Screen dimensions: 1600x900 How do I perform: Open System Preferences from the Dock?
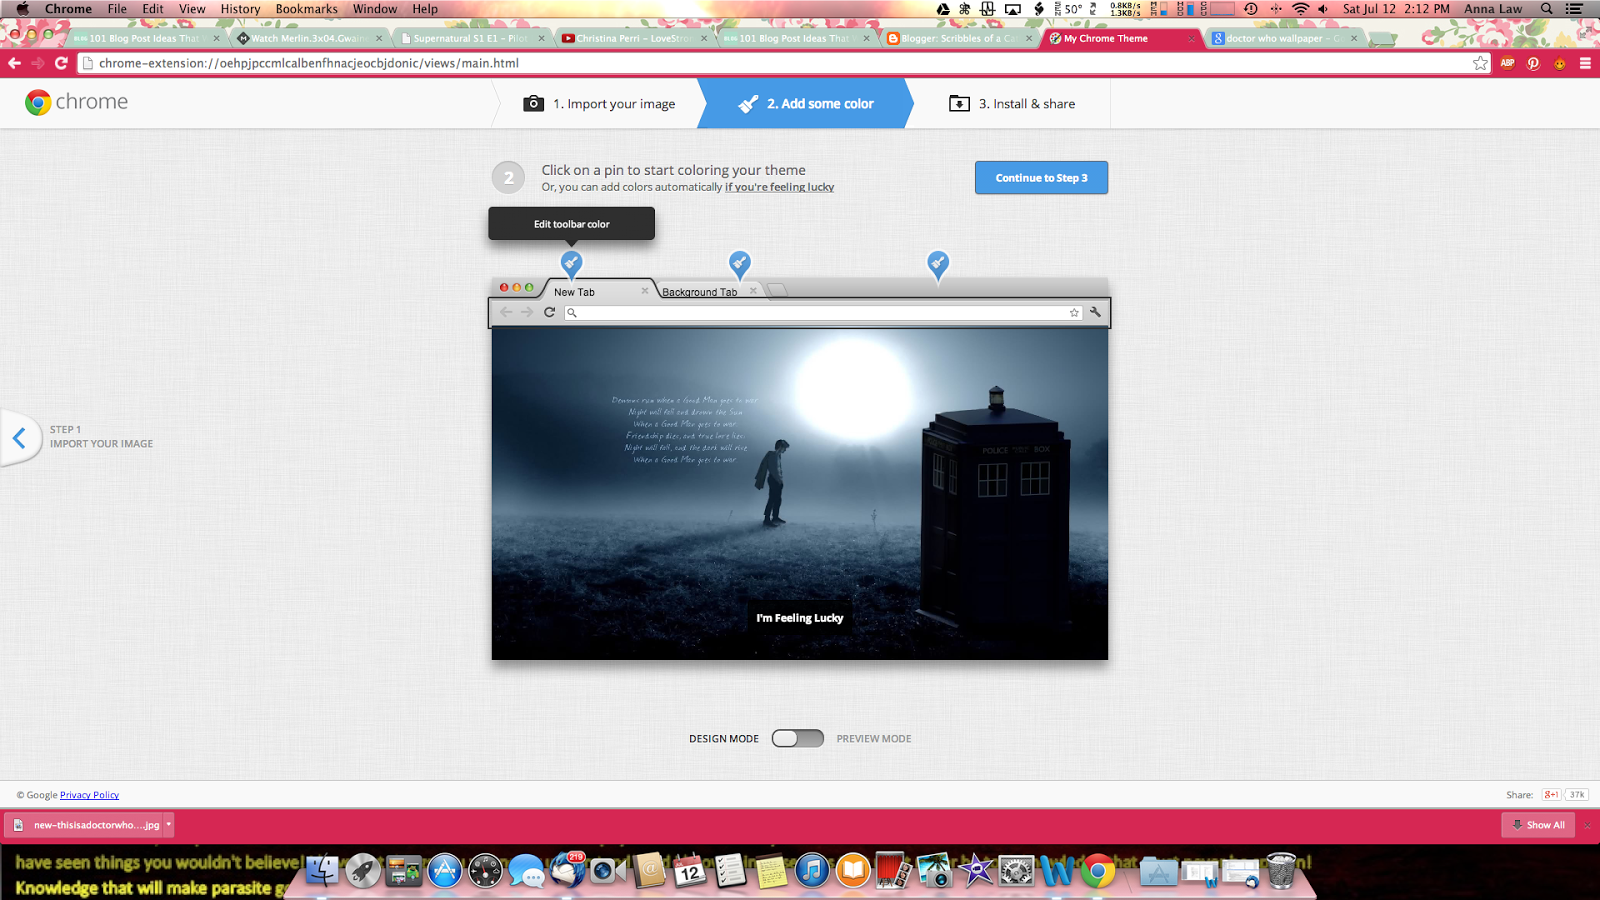(1016, 871)
